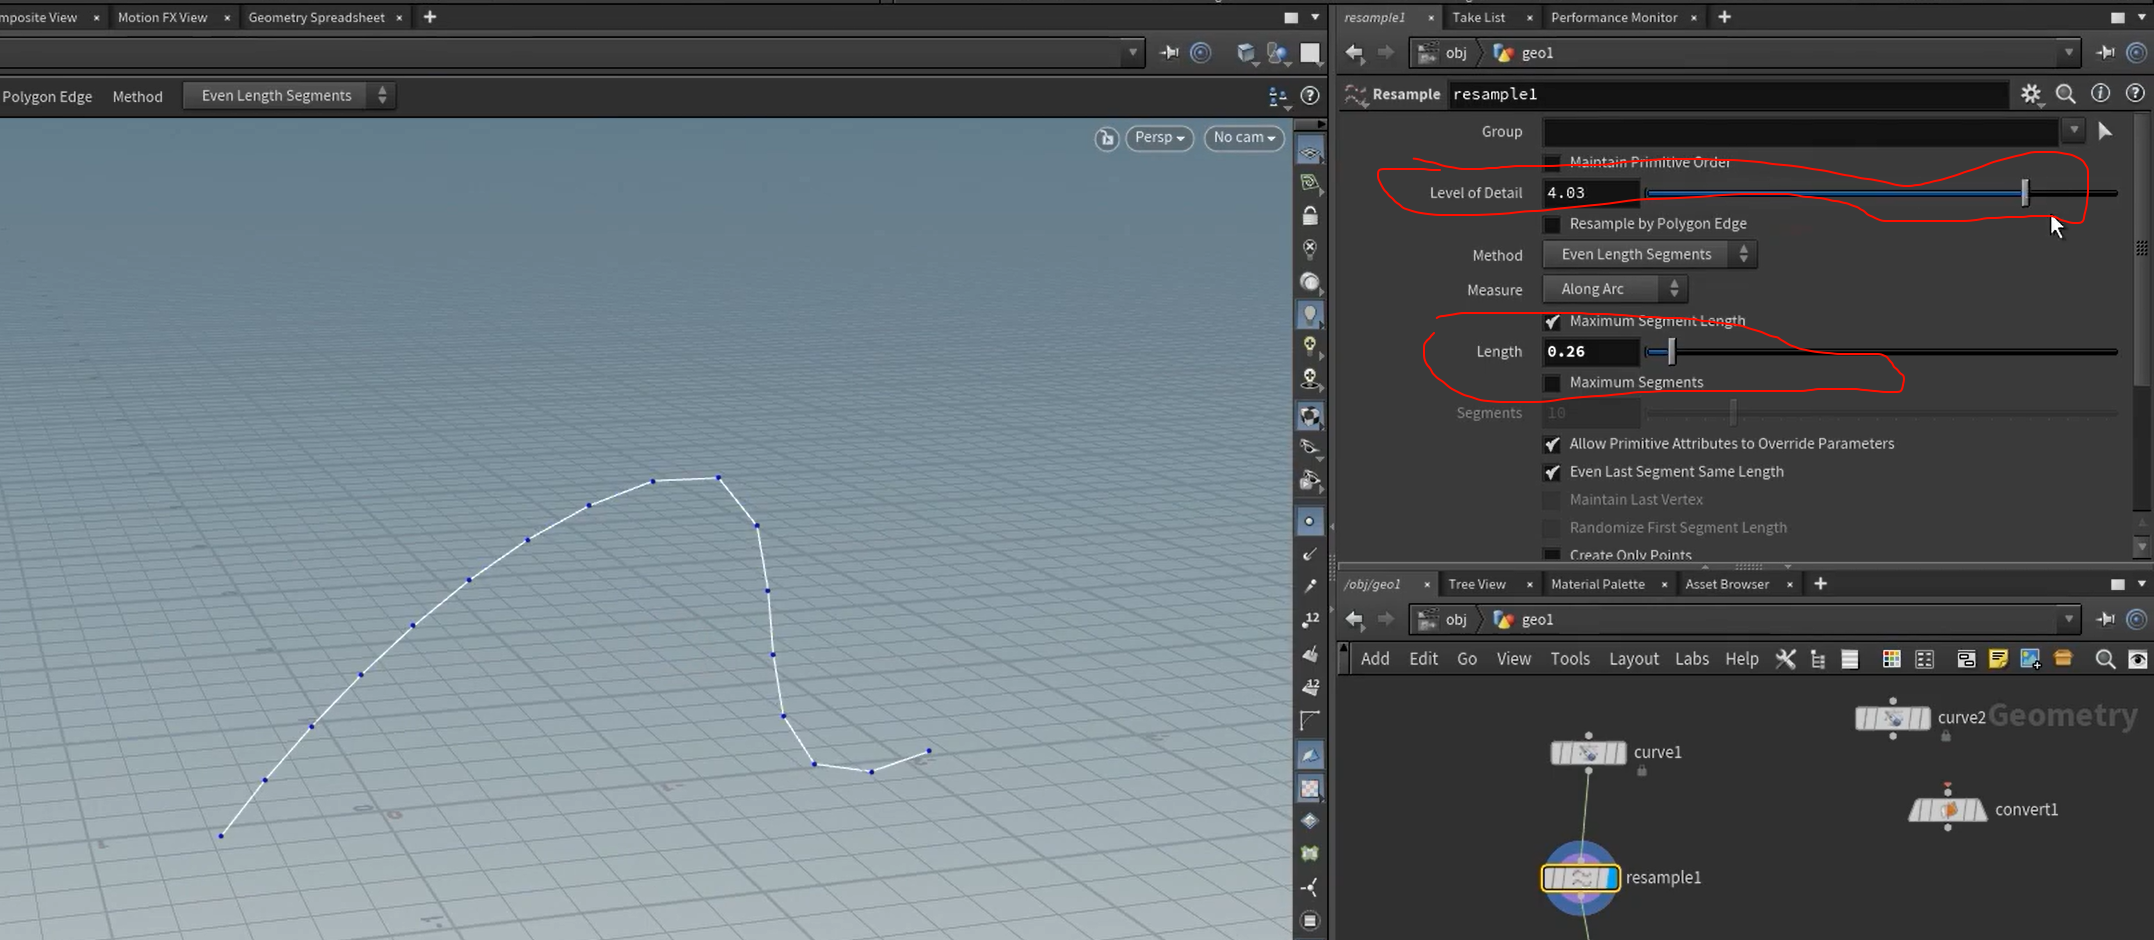Select the convert1 node in the network

1947,810
